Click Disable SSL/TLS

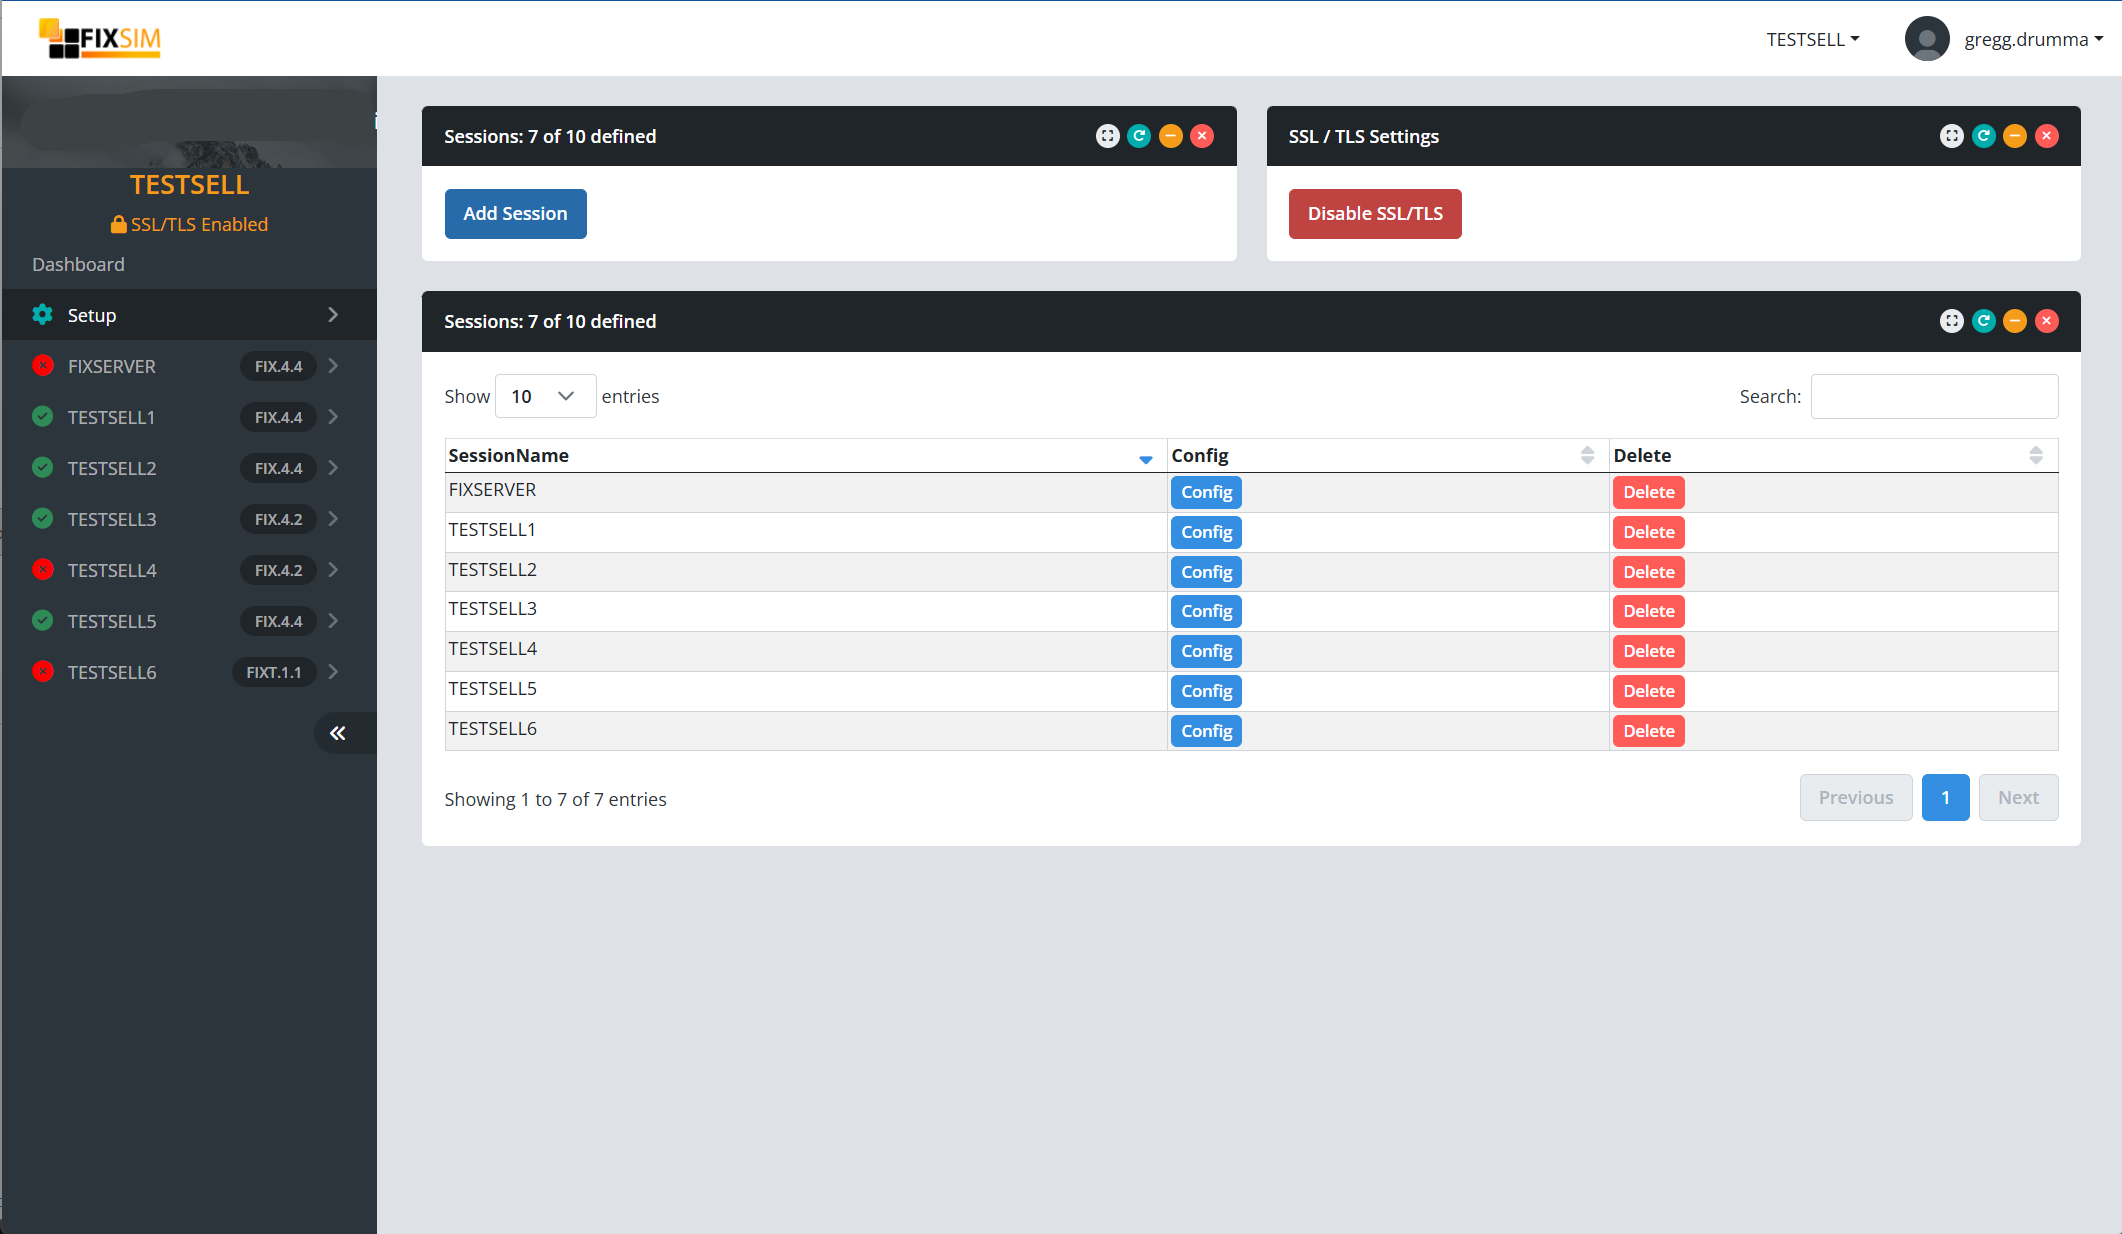click(x=1375, y=213)
